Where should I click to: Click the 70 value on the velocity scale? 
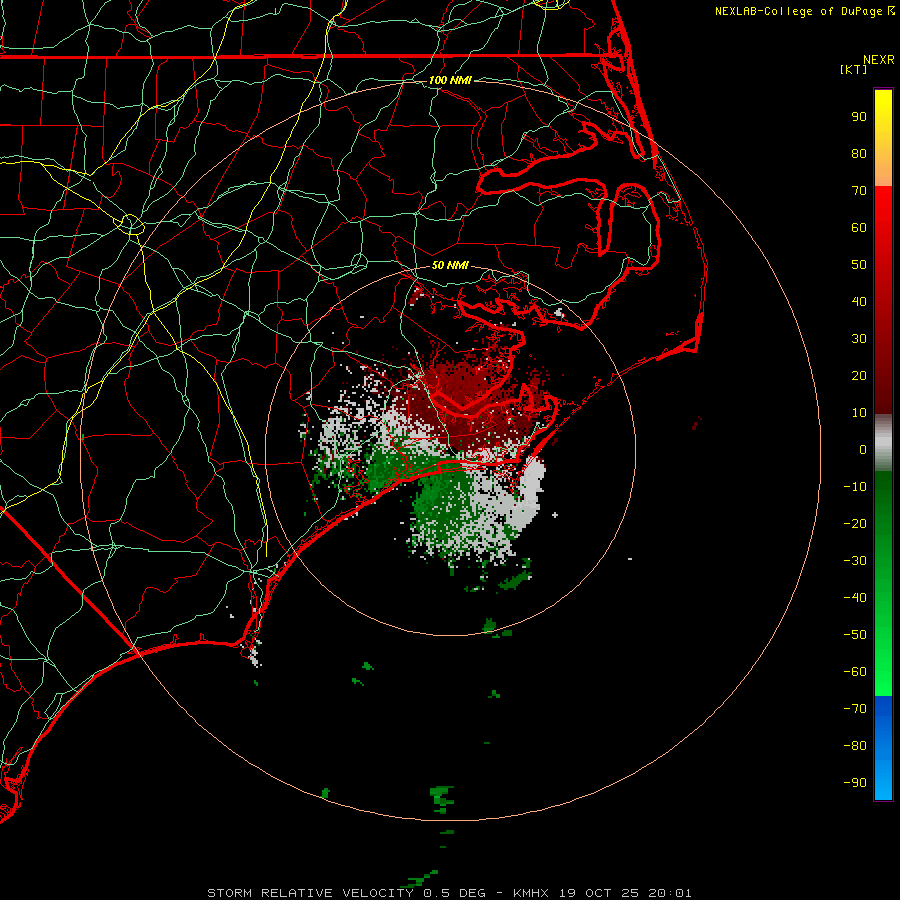tap(859, 191)
